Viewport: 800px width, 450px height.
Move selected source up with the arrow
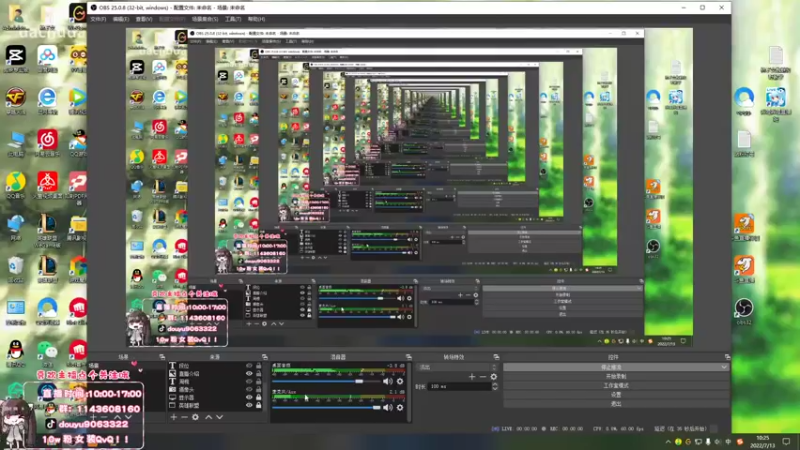(x=209, y=417)
